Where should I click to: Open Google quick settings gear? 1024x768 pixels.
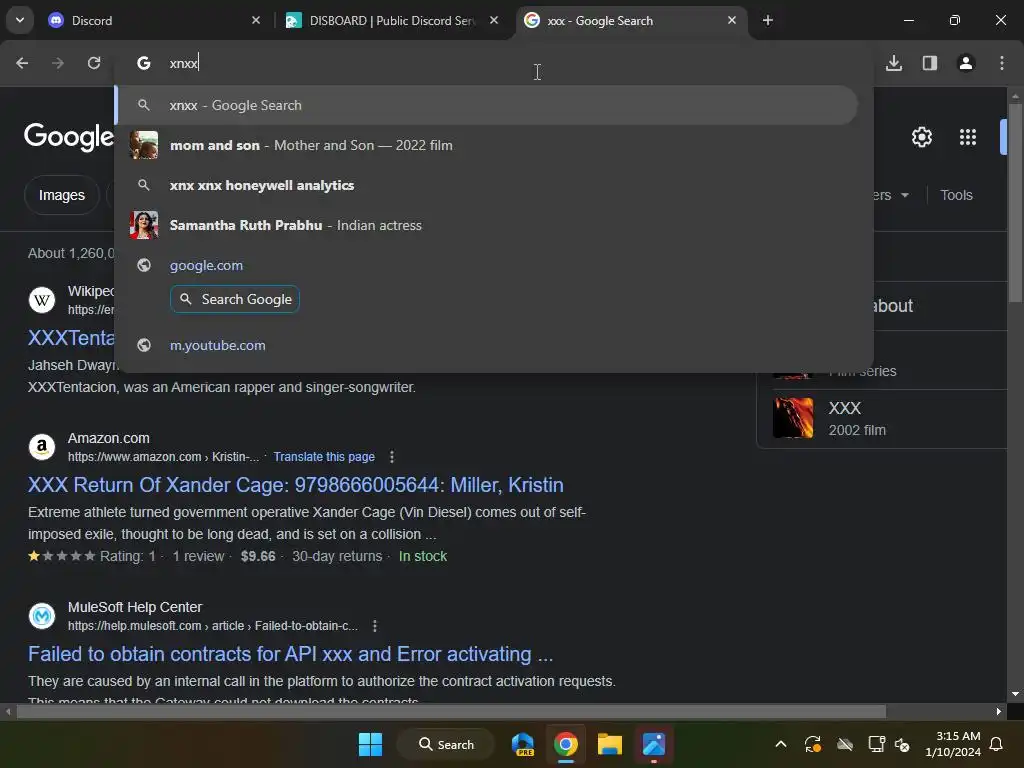pyautogui.click(x=921, y=137)
